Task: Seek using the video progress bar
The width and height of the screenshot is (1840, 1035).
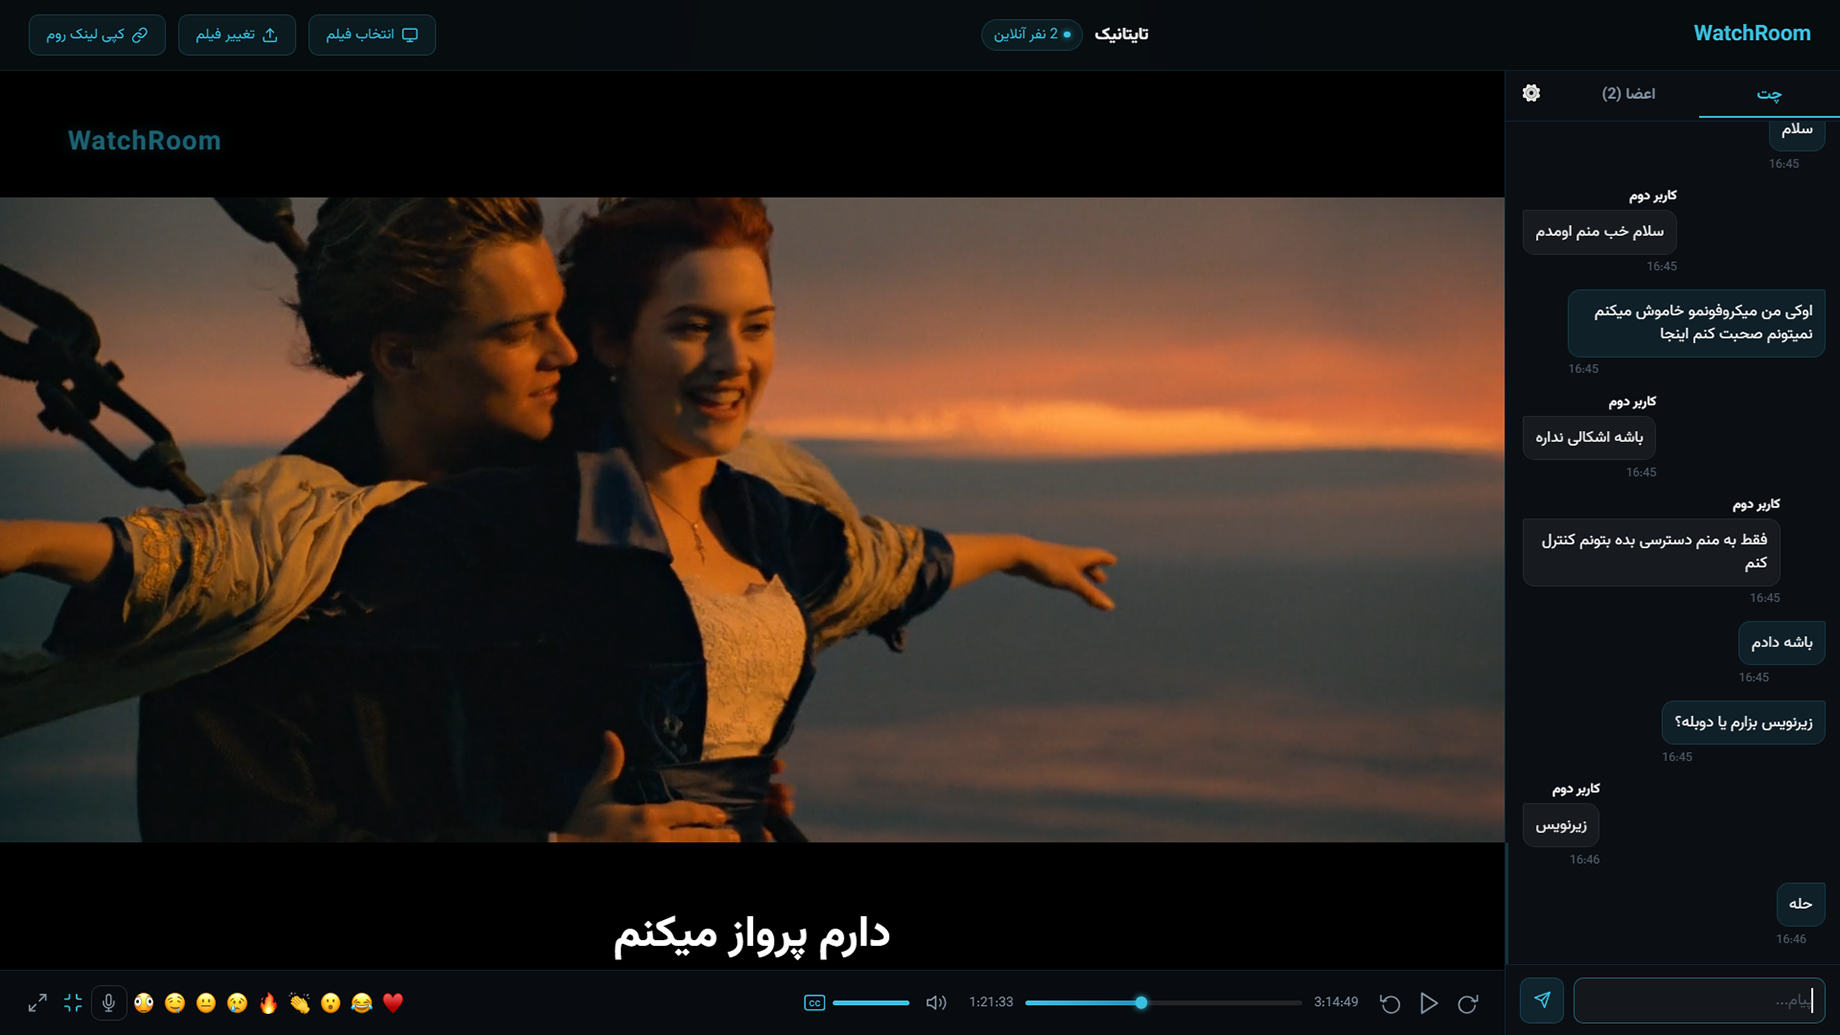Action: pyautogui.click(x=1163, y=1002)
